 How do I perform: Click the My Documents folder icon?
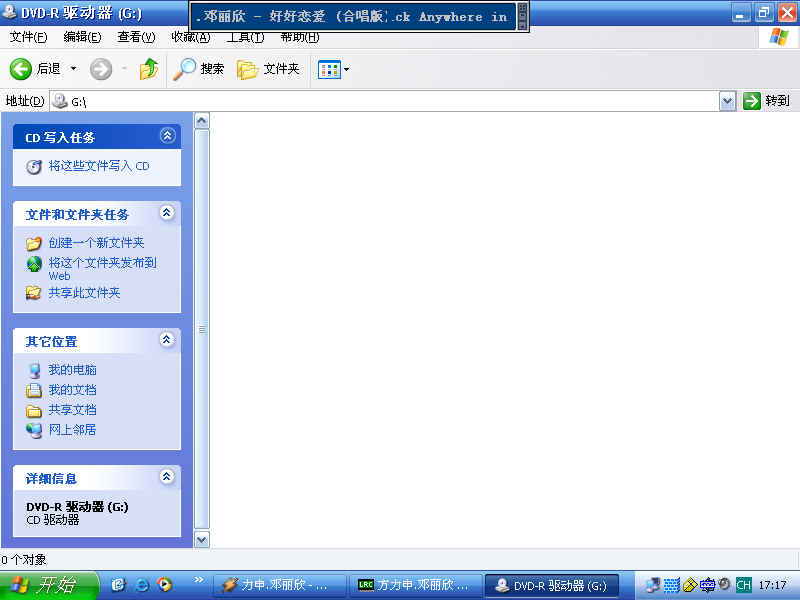(x=34, y=390)
